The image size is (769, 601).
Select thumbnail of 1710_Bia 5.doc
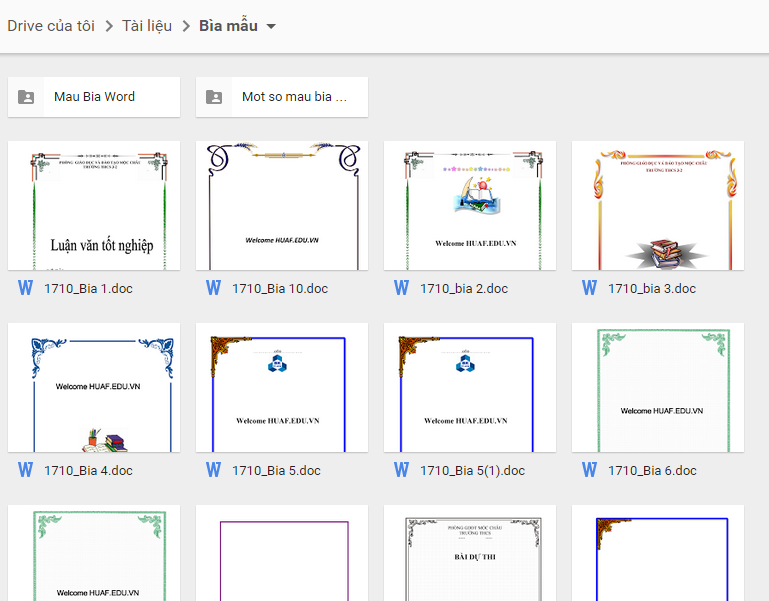282,388
